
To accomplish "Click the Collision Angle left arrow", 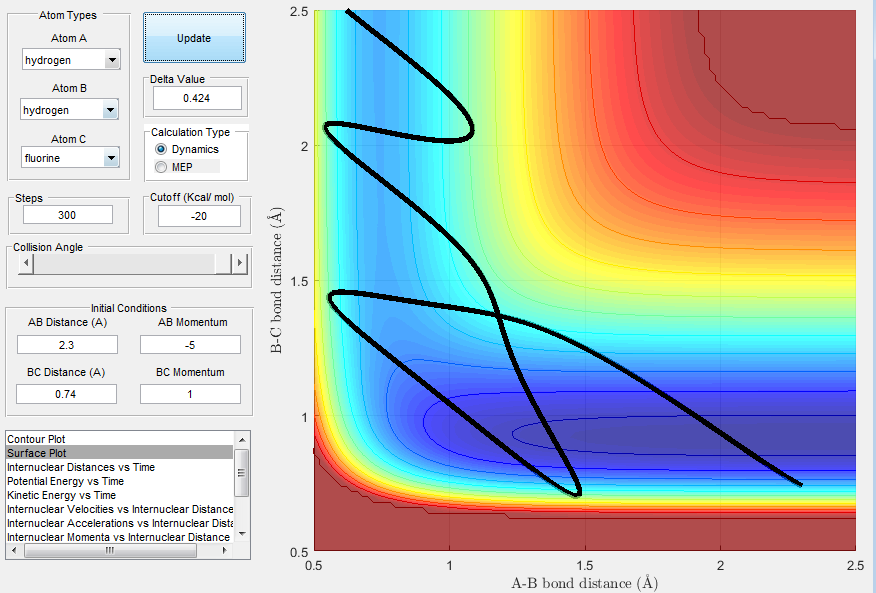I will point(26,263).
